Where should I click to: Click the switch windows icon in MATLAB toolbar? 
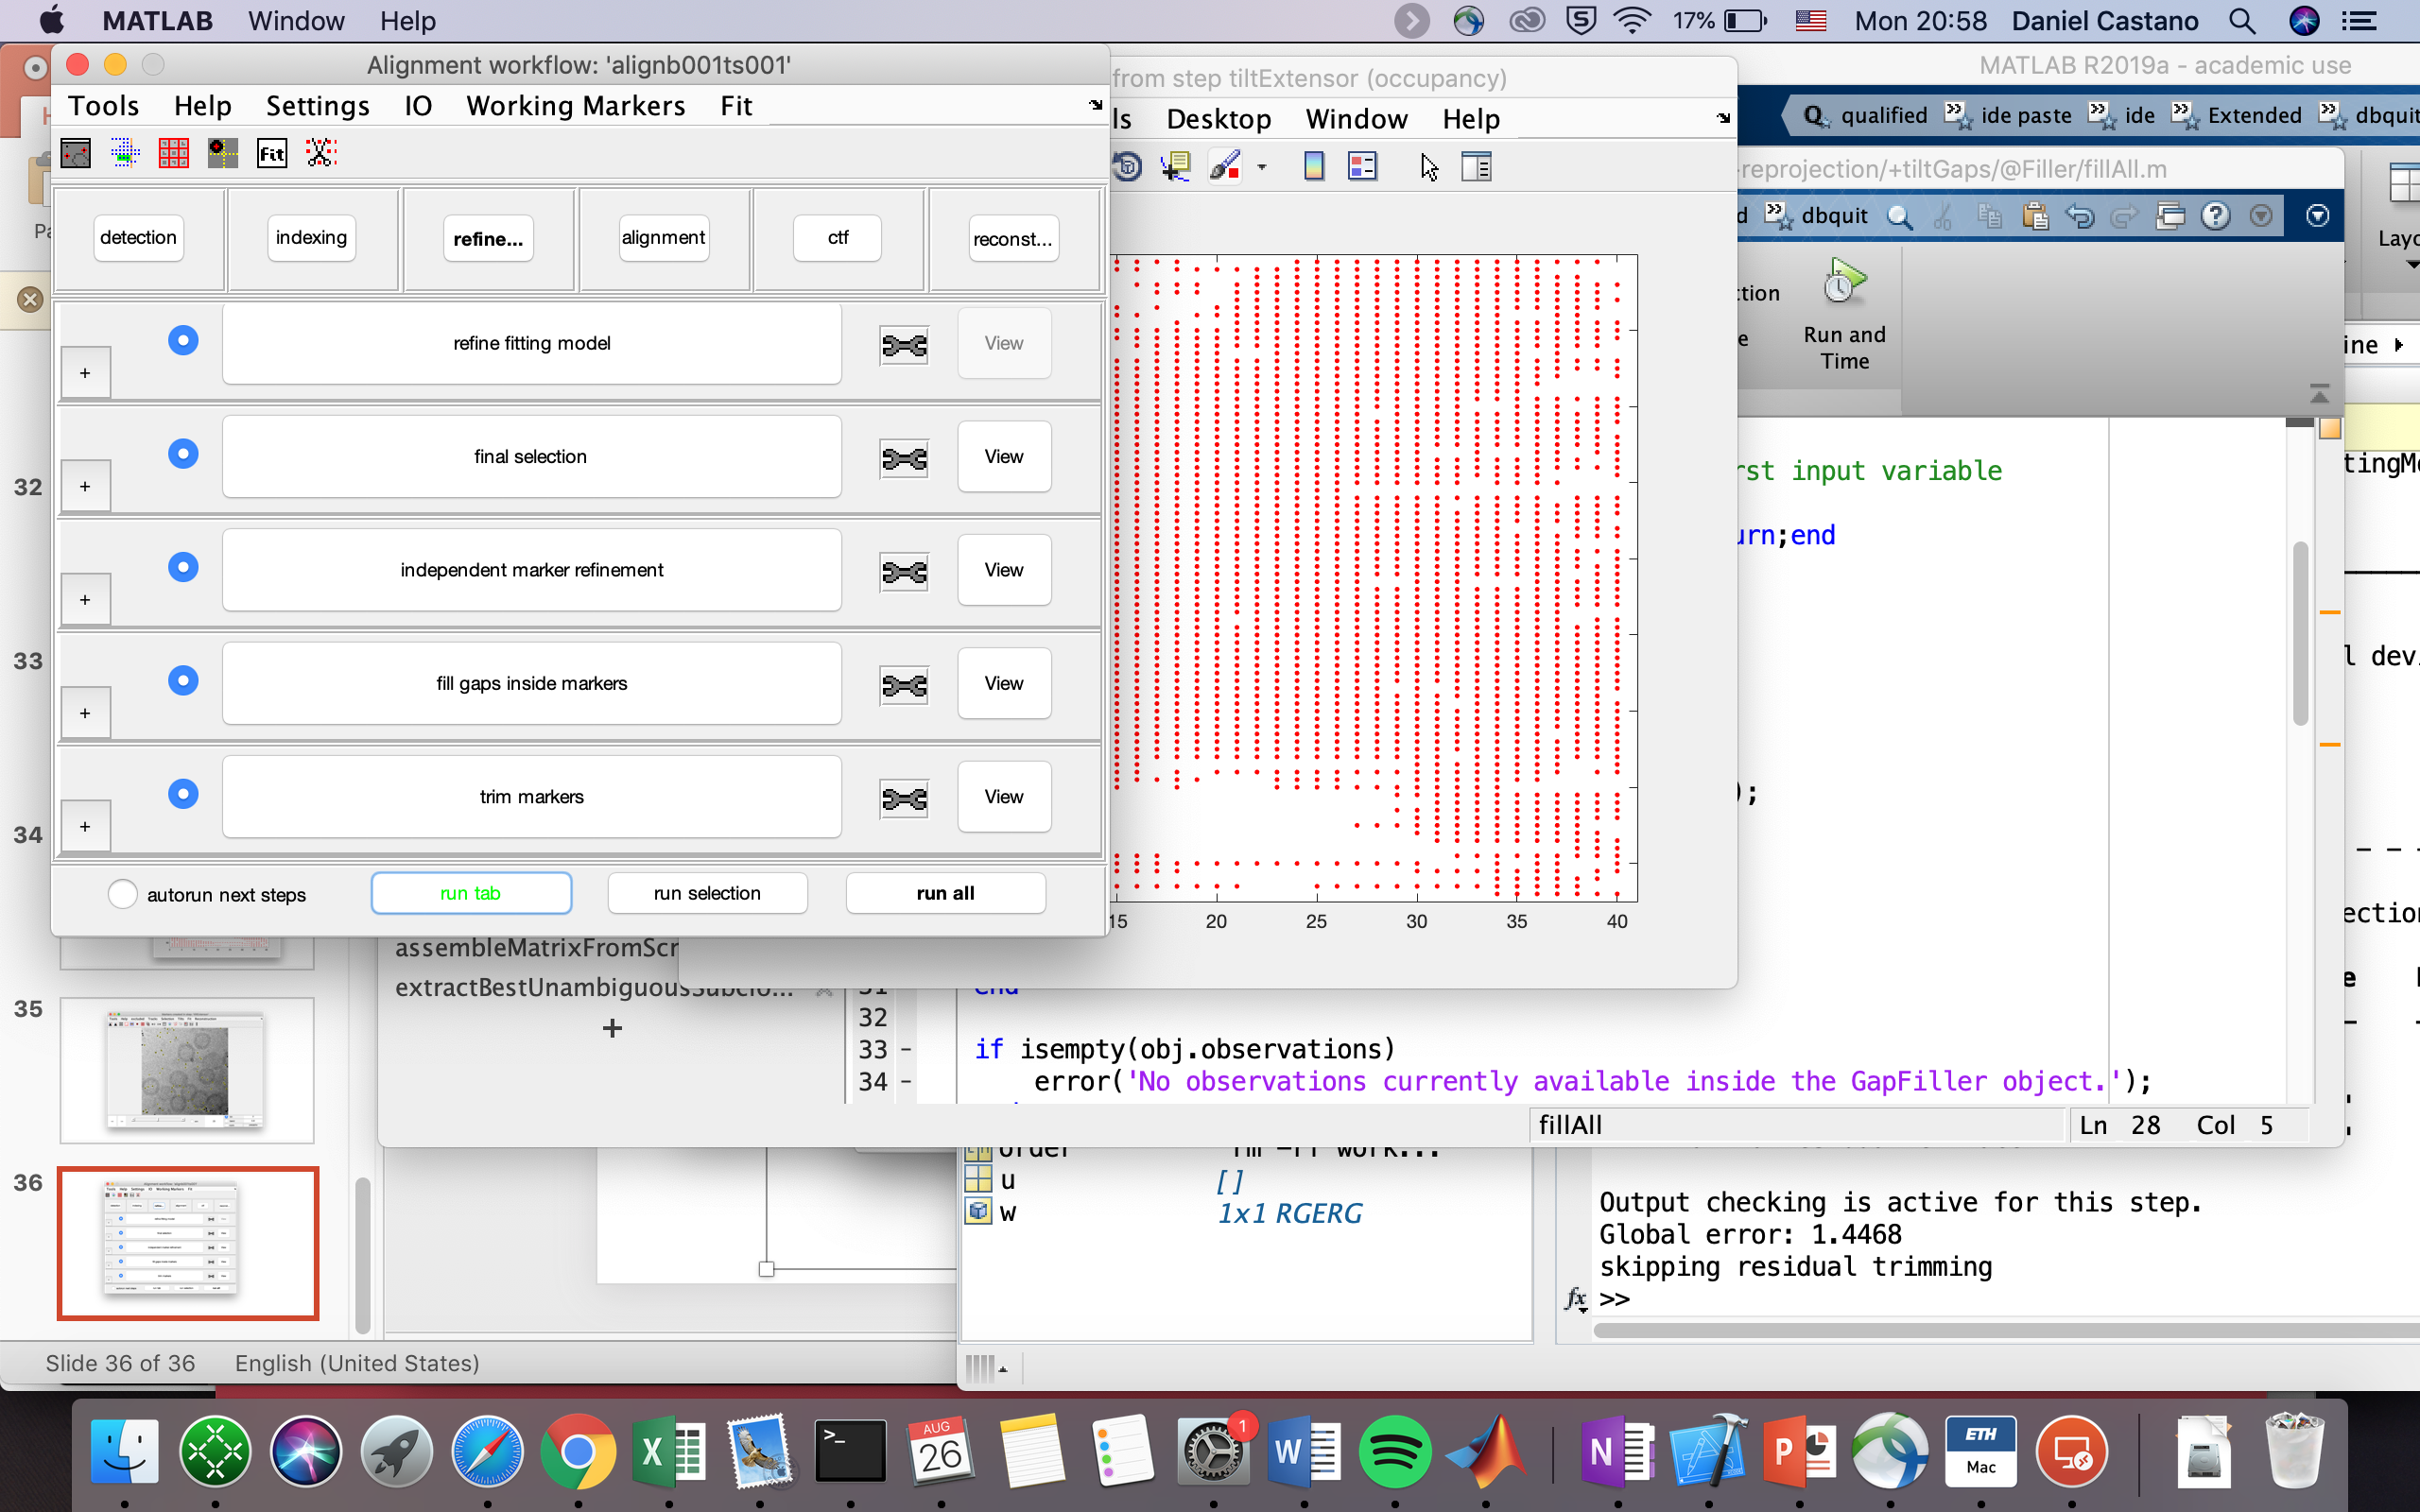(x=2170, y=216)
